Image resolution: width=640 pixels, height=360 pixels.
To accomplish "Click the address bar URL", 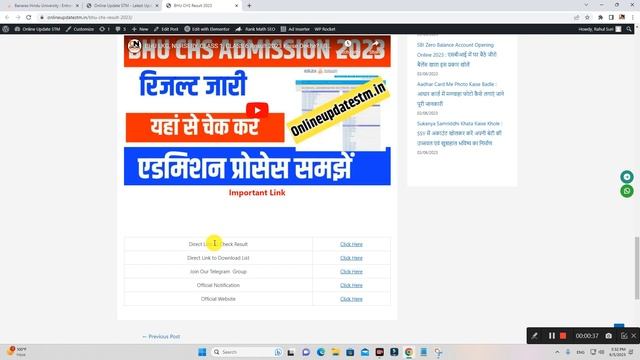I will pyautogui.click(x=89, y=18).
